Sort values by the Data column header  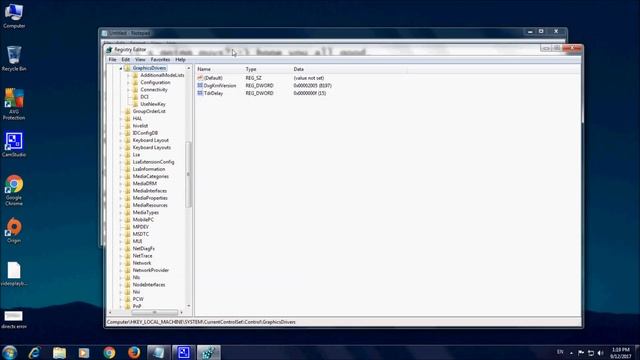(349, 69)
